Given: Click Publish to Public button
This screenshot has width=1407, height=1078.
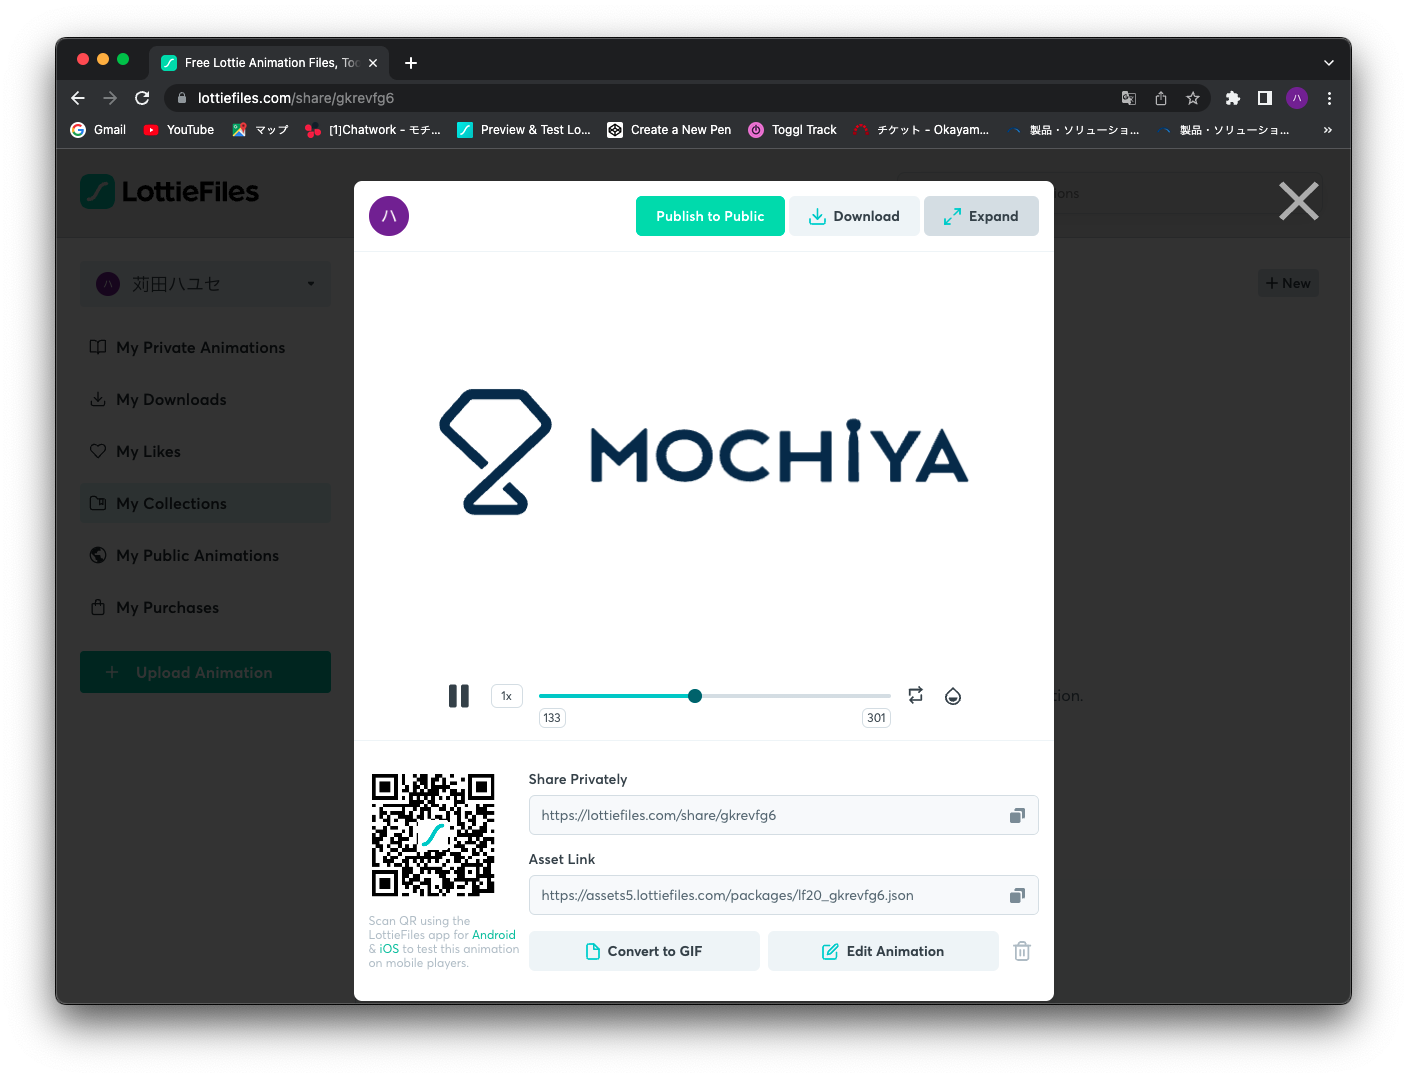Looking at the screenshot, I should pos(710,216).
